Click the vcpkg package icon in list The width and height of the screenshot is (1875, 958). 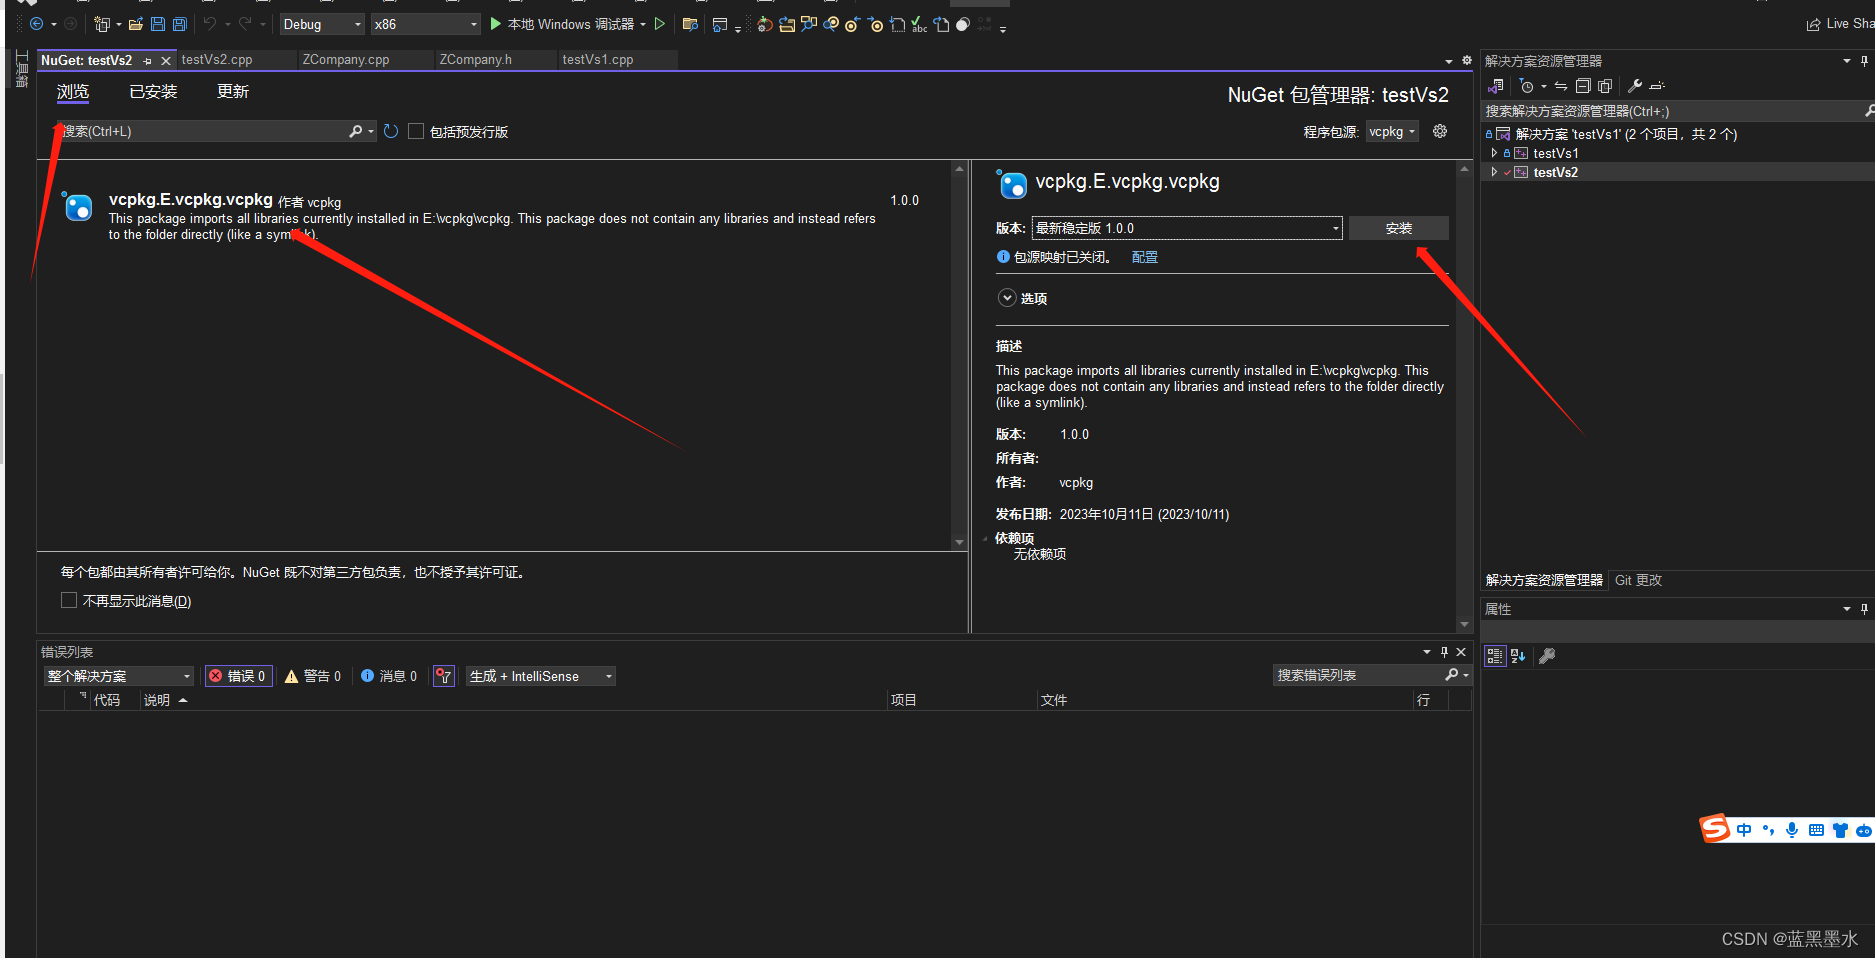(77, 207)
